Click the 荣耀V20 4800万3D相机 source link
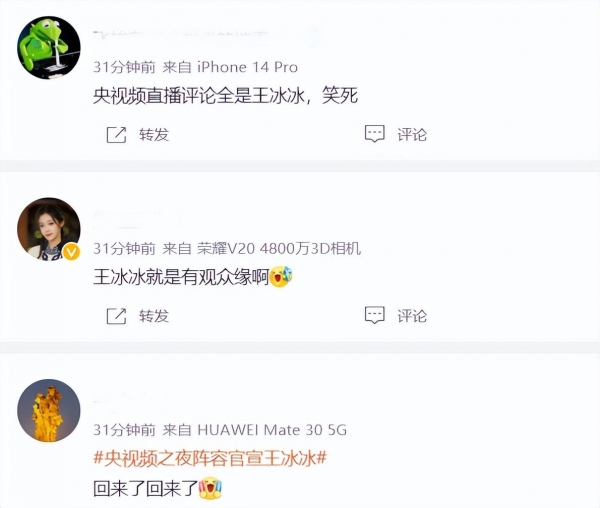 279,249
